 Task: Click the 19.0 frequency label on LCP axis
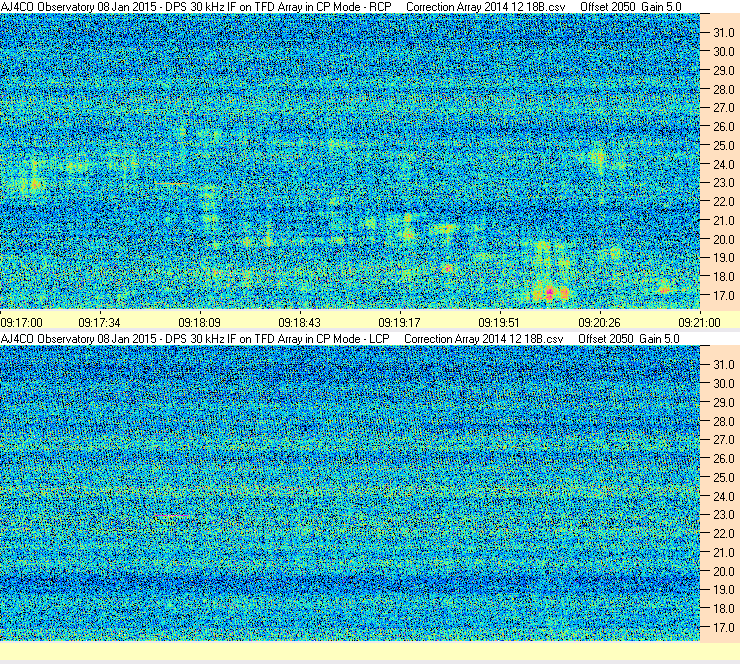click(724, 590)
